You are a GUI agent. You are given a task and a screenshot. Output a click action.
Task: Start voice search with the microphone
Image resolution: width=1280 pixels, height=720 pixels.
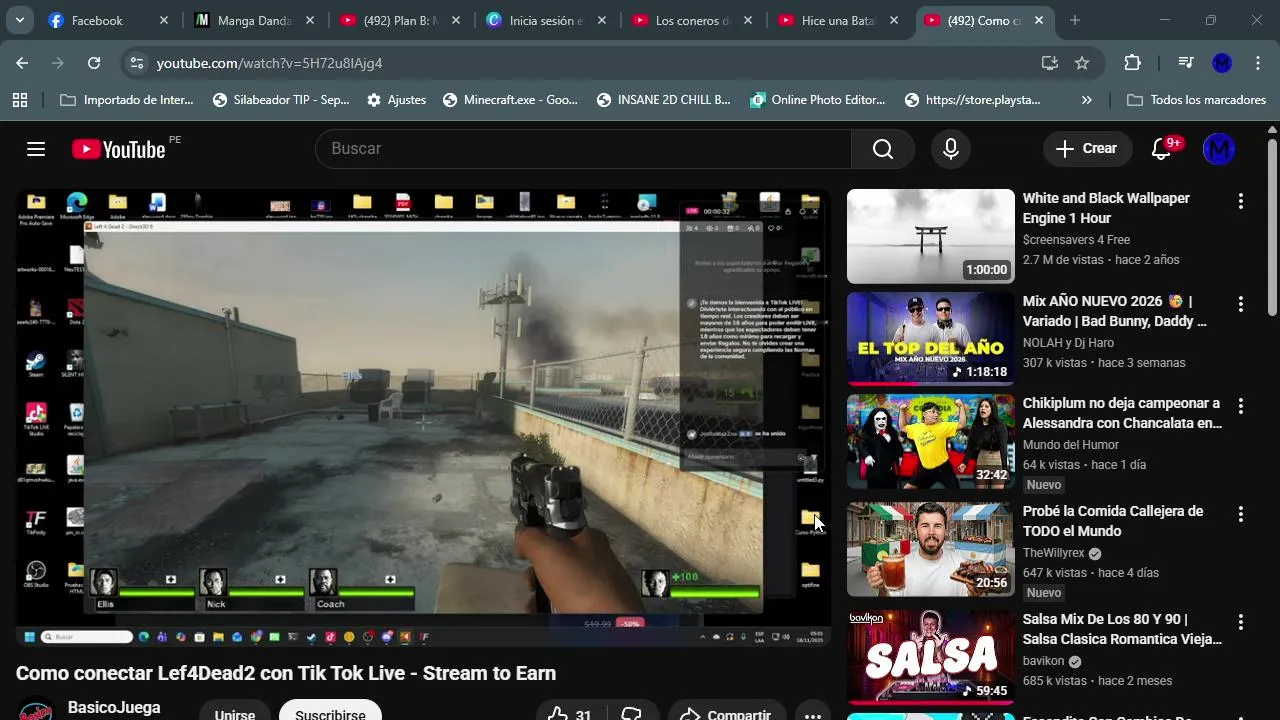coord(951,149)
